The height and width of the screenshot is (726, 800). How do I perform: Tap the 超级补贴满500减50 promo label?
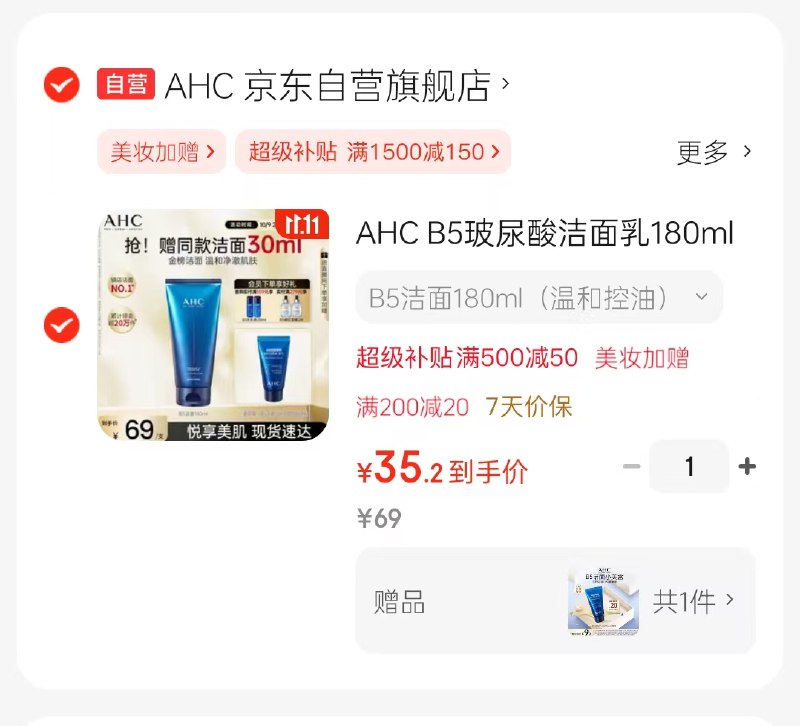[x=467, y=357]
